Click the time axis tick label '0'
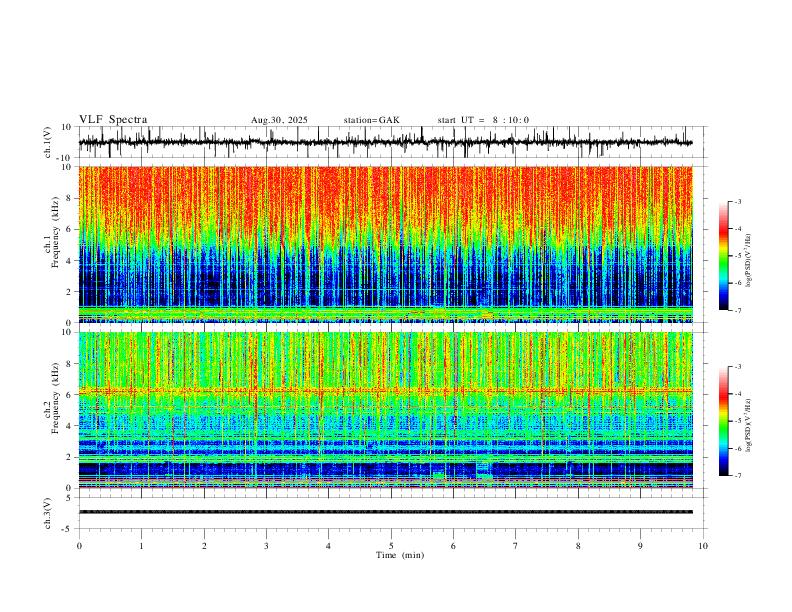The image size is (792, 612). [79, 546]
